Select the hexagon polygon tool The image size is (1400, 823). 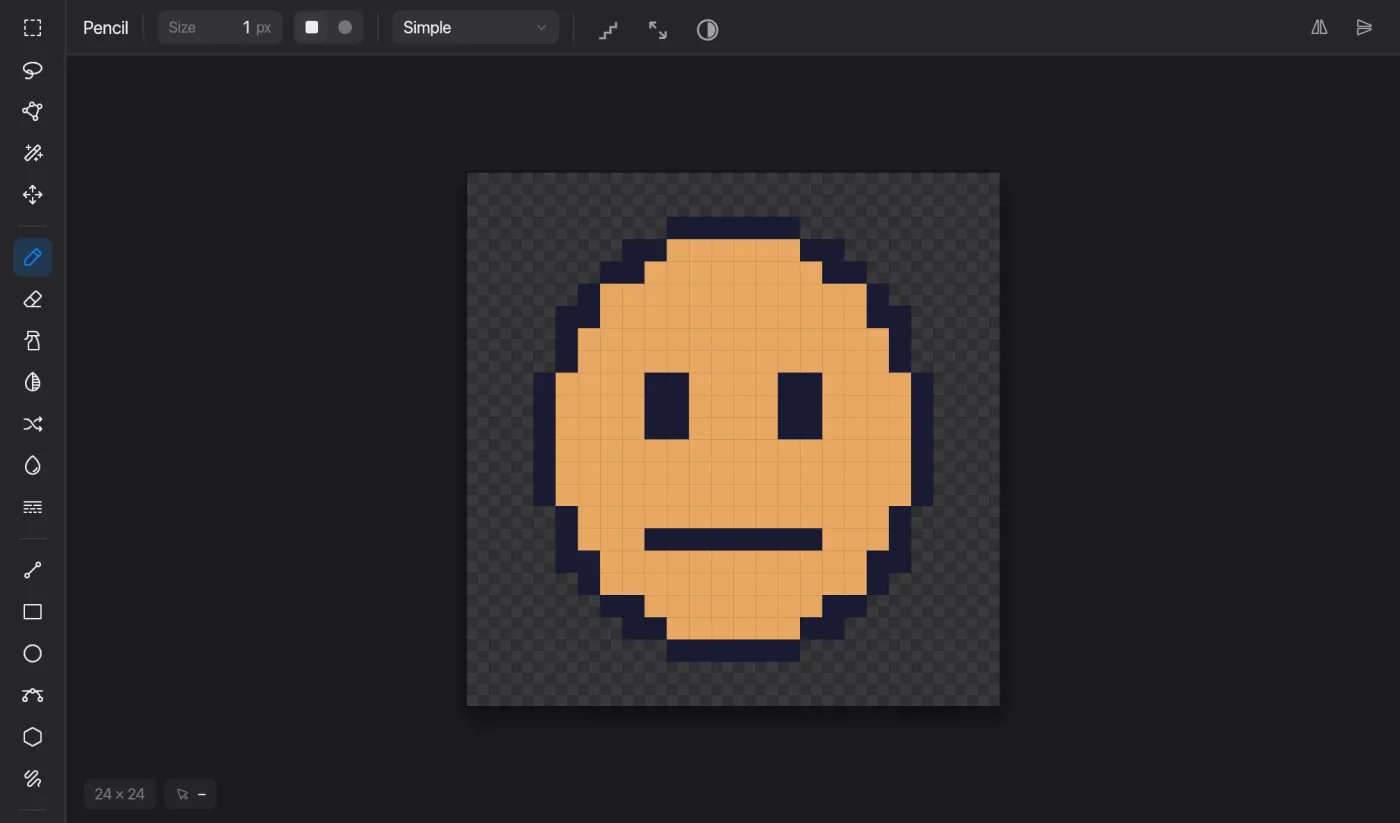[33, 737]
